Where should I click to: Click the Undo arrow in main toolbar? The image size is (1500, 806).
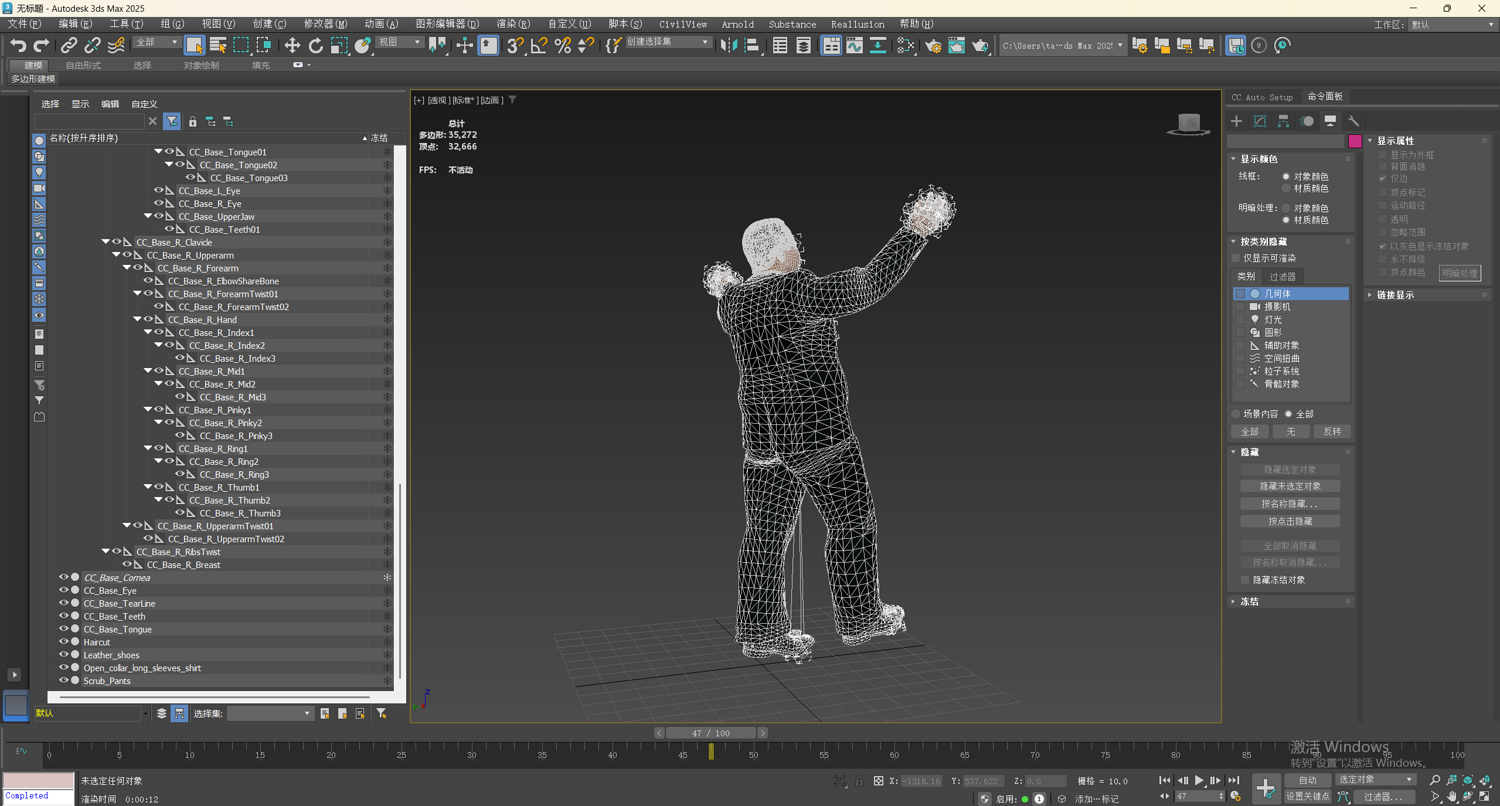18,45
